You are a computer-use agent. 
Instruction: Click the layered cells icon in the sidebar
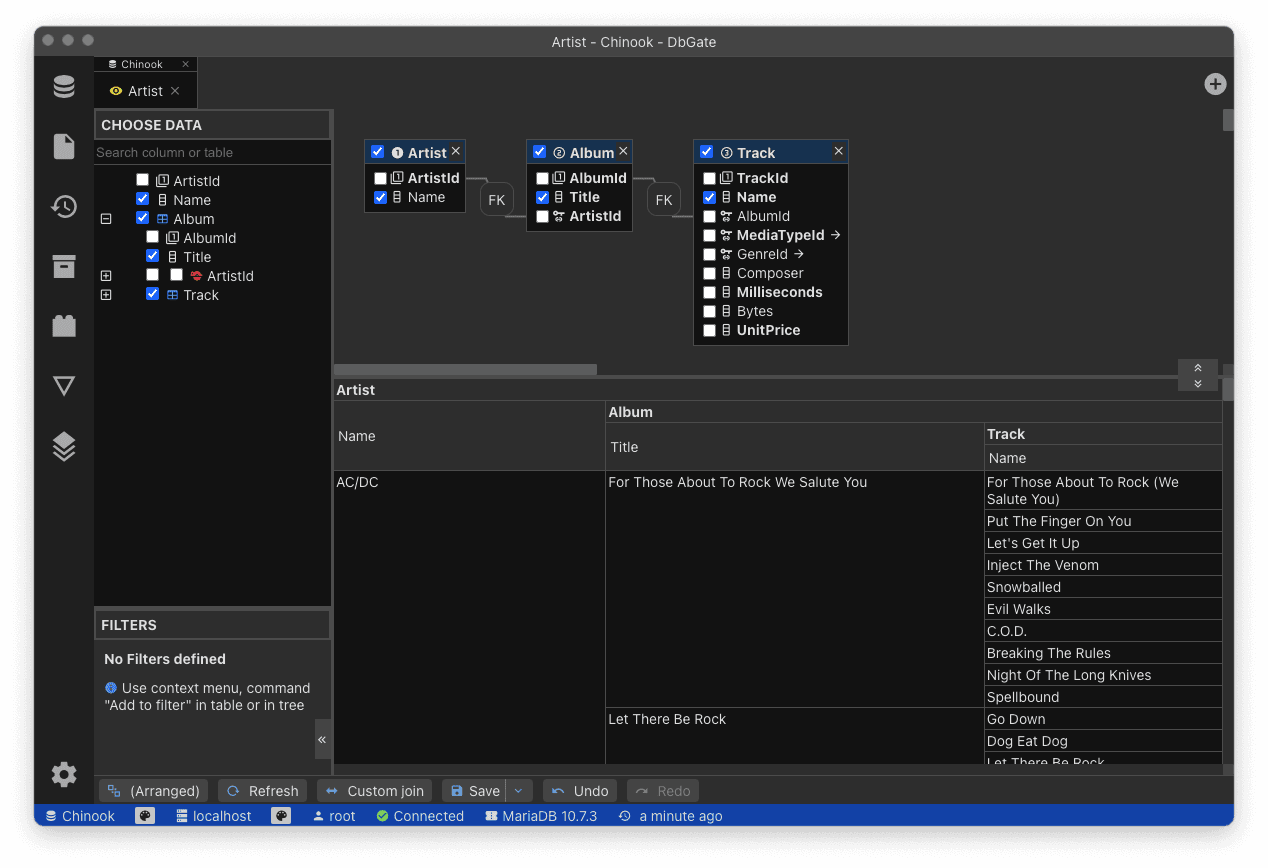63,447
